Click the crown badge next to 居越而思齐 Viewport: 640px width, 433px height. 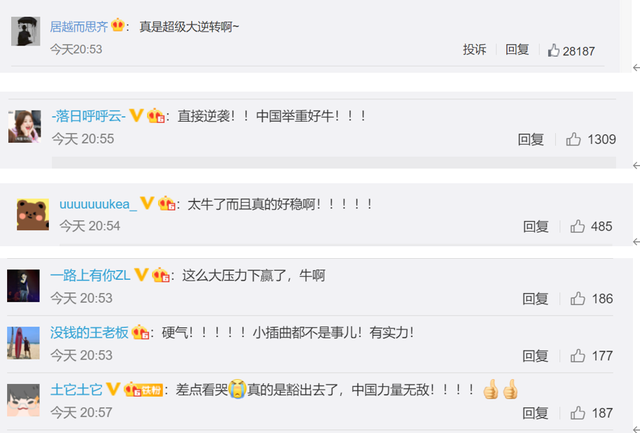click(x=118, y=25)
